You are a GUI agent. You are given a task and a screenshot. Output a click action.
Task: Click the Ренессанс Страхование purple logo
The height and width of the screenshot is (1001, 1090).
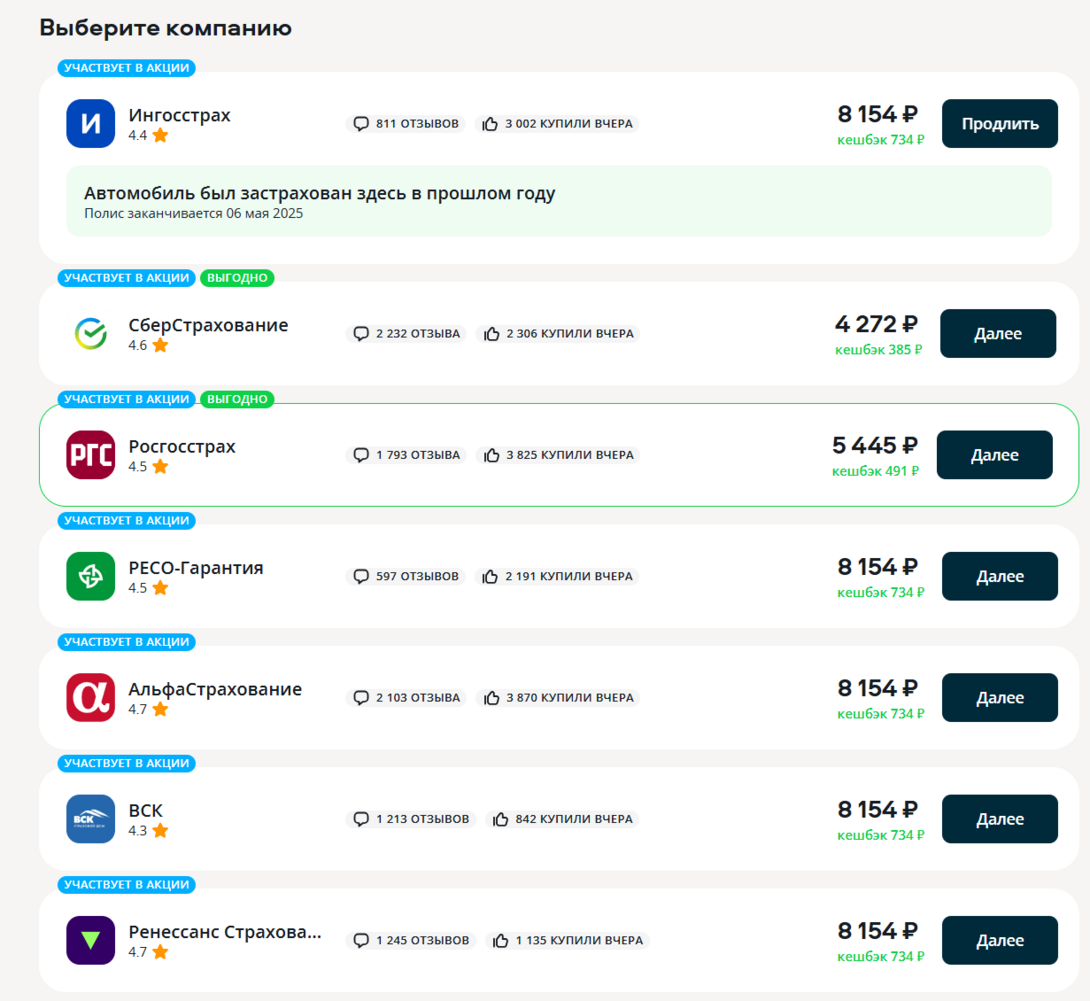pyautogui.click(x=91, y=940)
